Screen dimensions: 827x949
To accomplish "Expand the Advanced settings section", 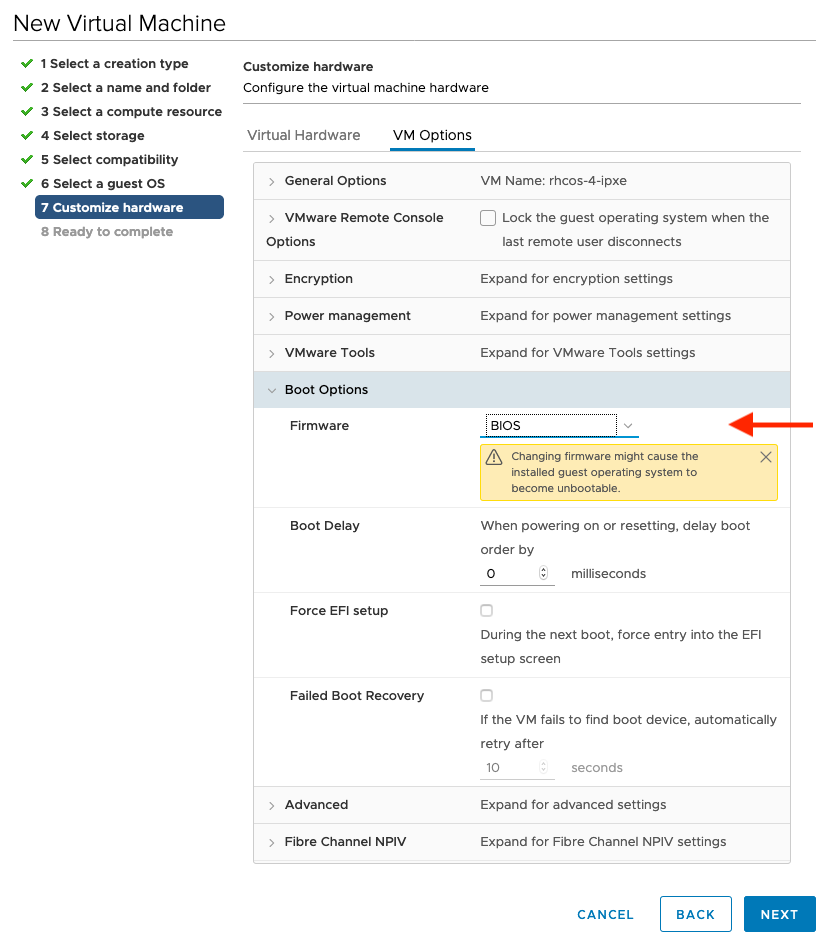I will [271, 805].
